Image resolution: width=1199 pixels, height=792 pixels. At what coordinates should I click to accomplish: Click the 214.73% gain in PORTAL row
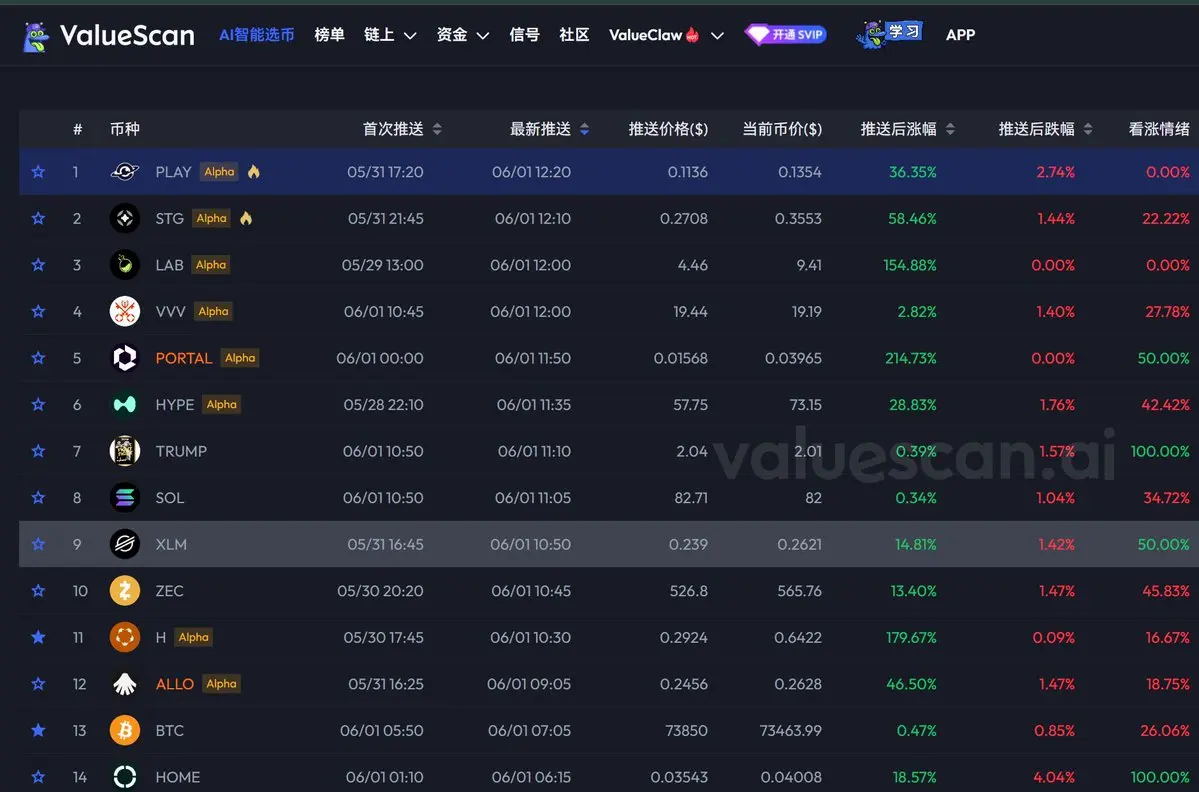tap(911, 359)
